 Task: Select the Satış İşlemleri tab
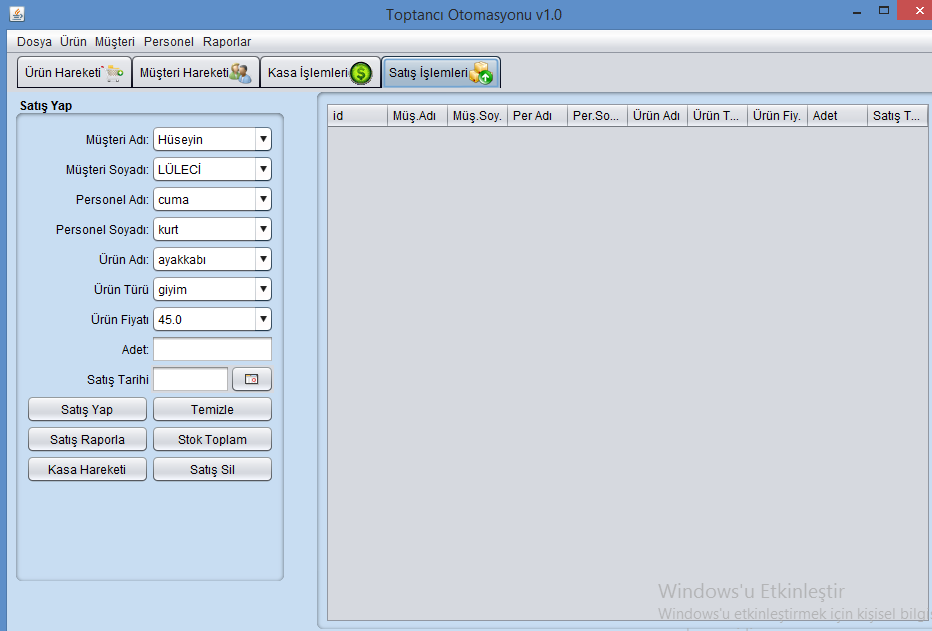[x=440, y=73]
